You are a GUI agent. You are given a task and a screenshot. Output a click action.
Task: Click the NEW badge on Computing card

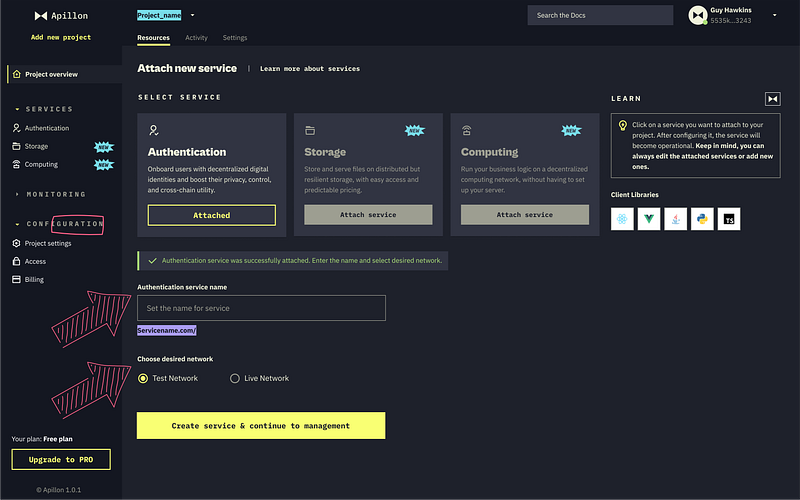[x=571, y=131]
